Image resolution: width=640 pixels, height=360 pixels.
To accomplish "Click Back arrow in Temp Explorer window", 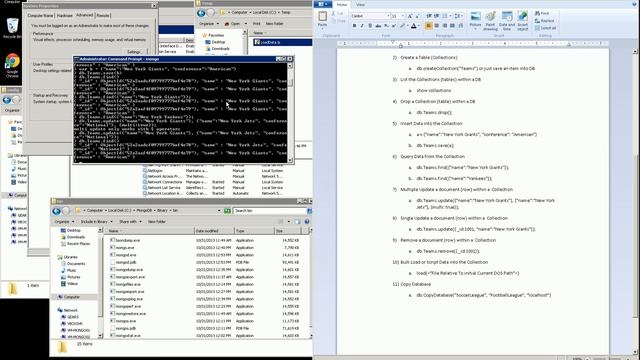I will coord(201,13).
